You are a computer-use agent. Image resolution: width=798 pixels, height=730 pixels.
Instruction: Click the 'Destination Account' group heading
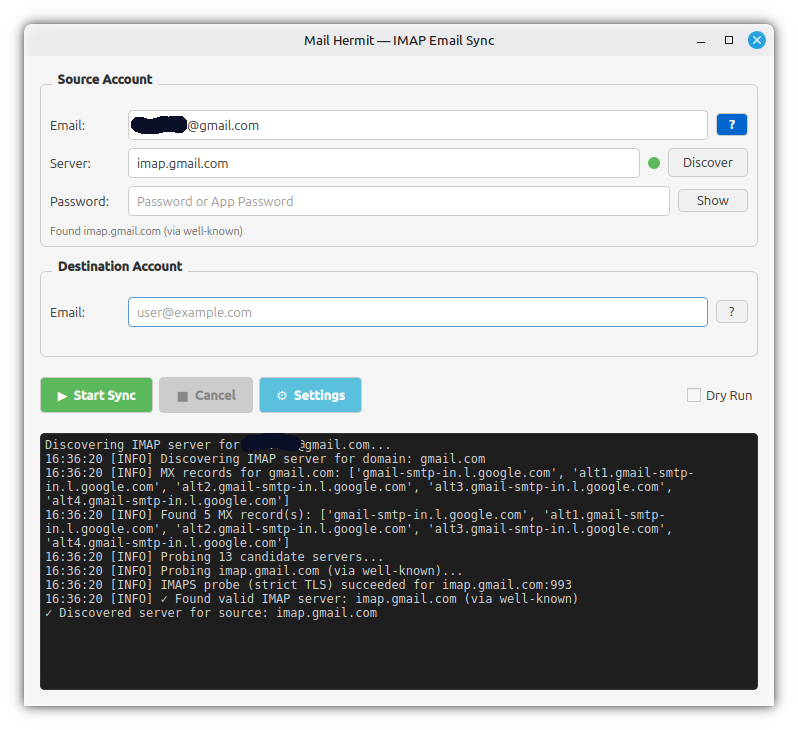[x=120, y=266]
